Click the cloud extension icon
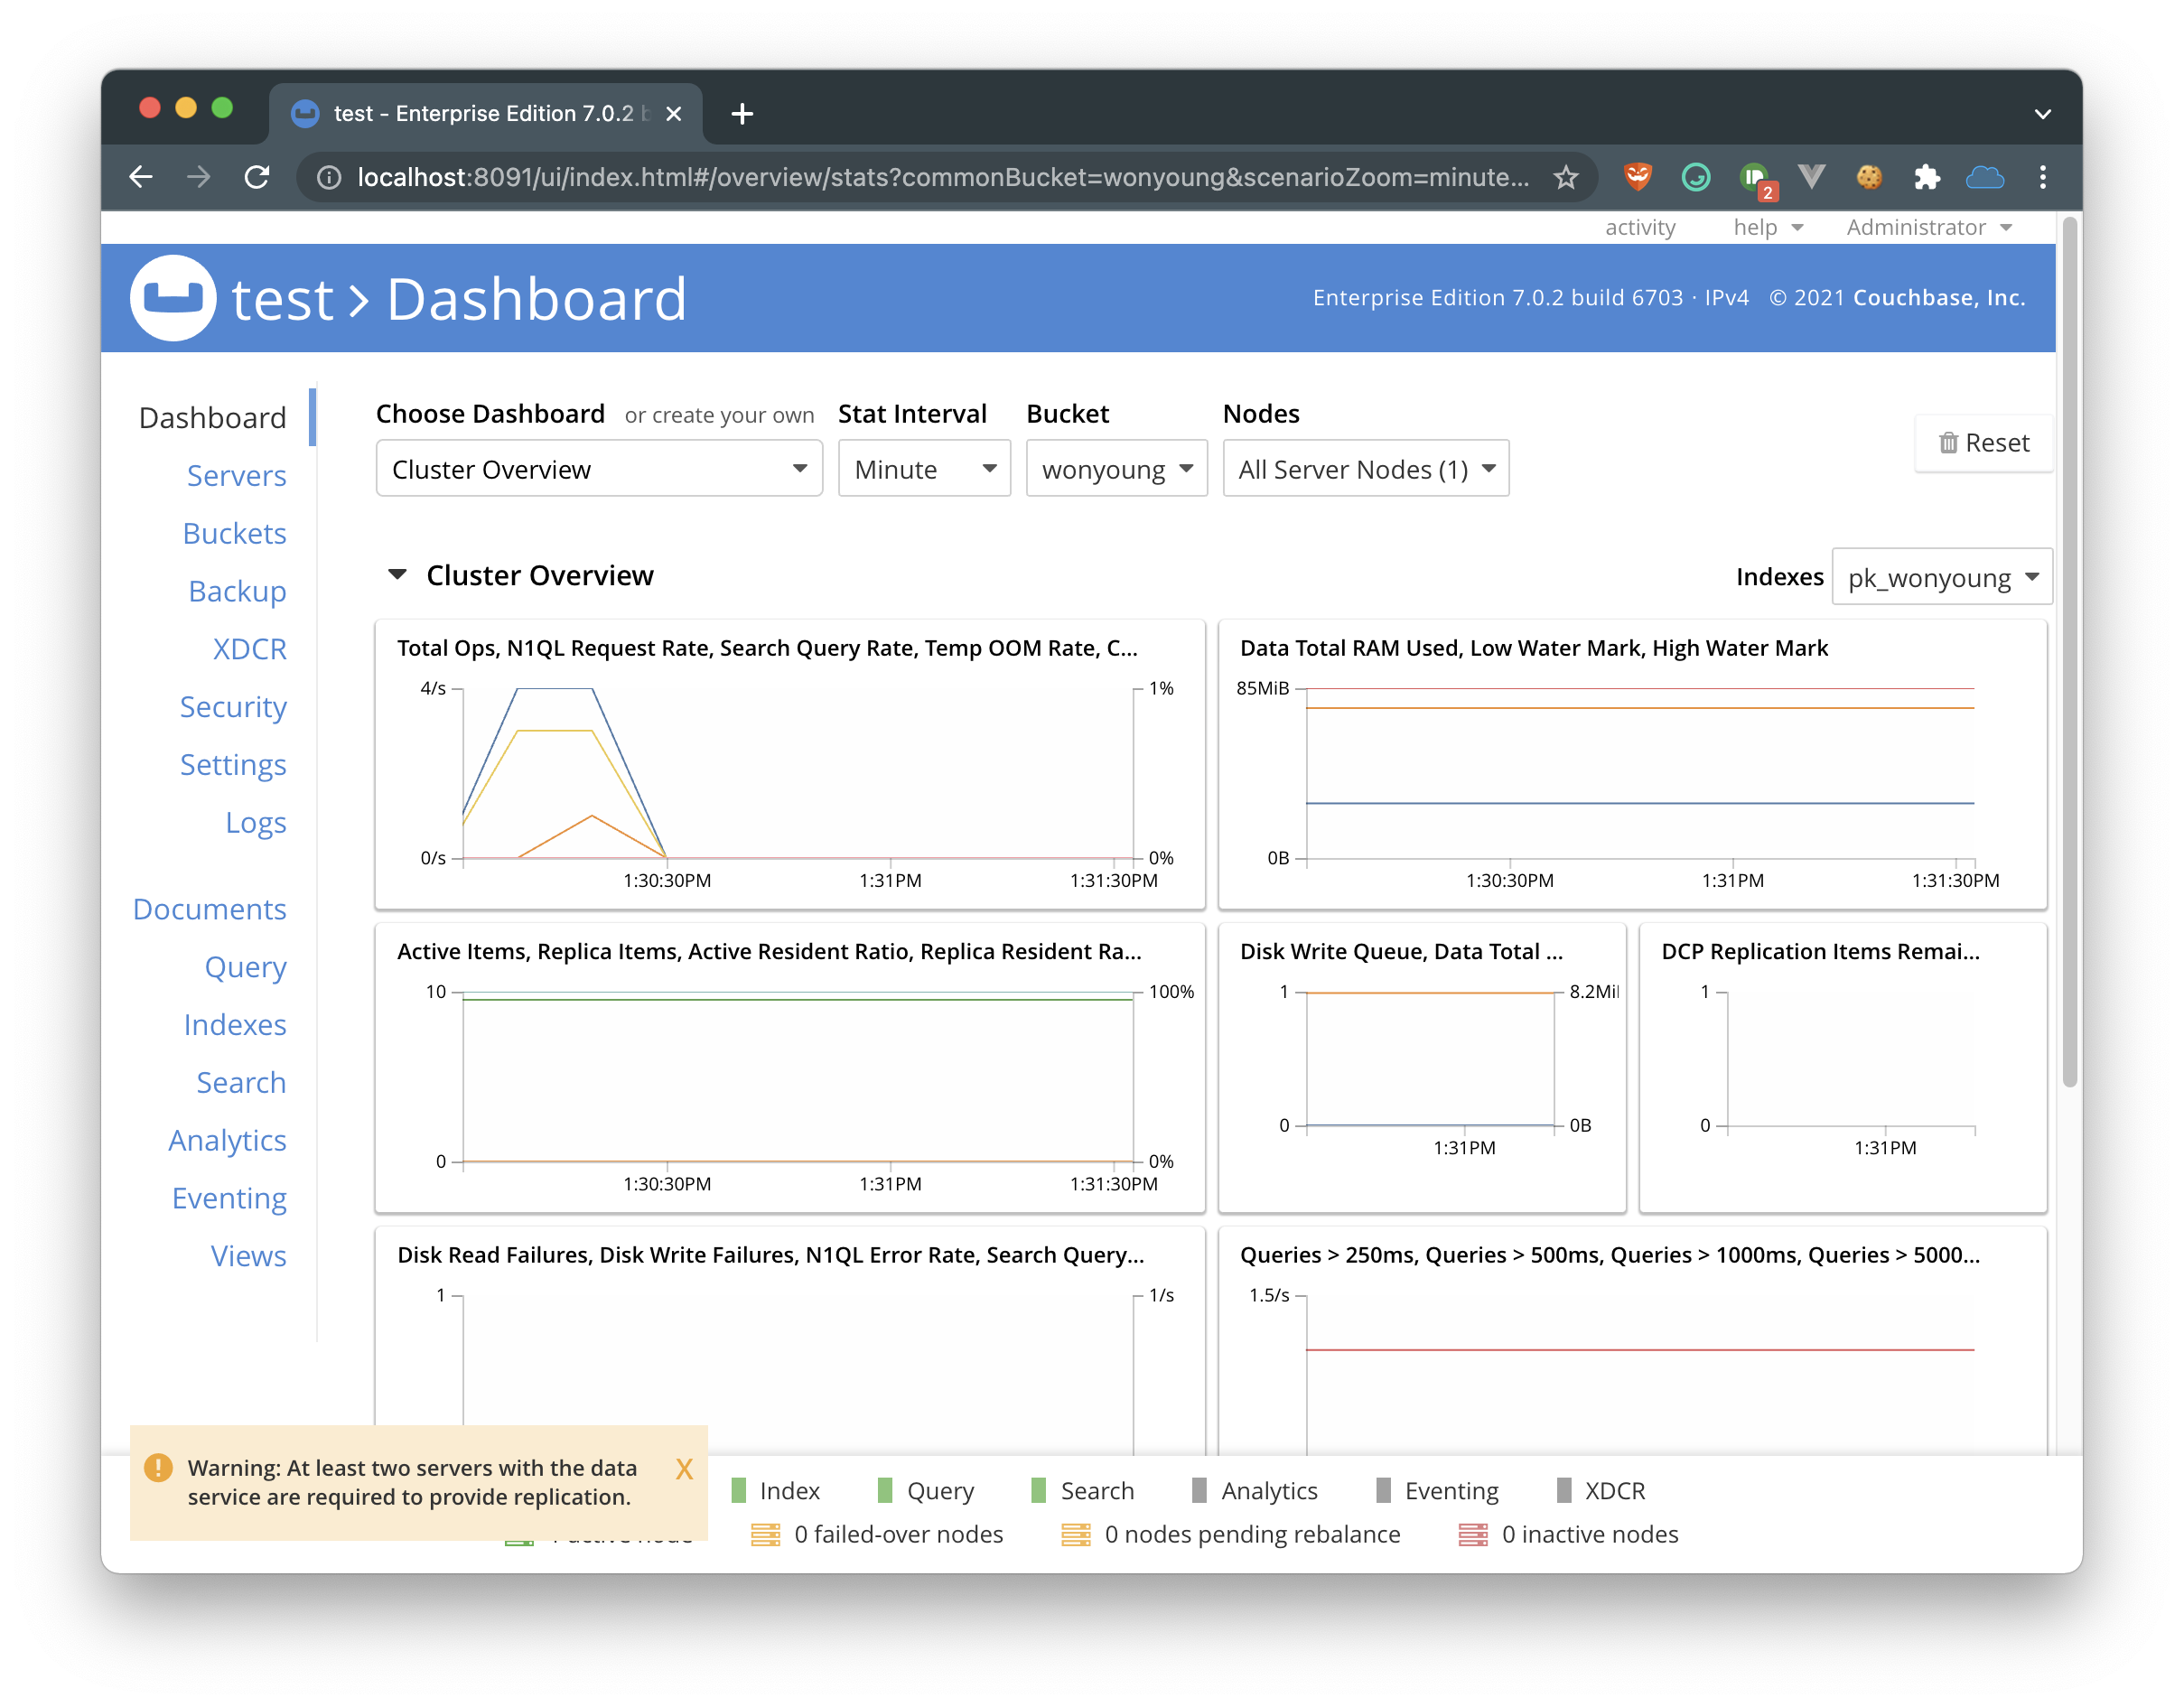Viewport: 2184px width, 1707px height. click(1984, 178)
